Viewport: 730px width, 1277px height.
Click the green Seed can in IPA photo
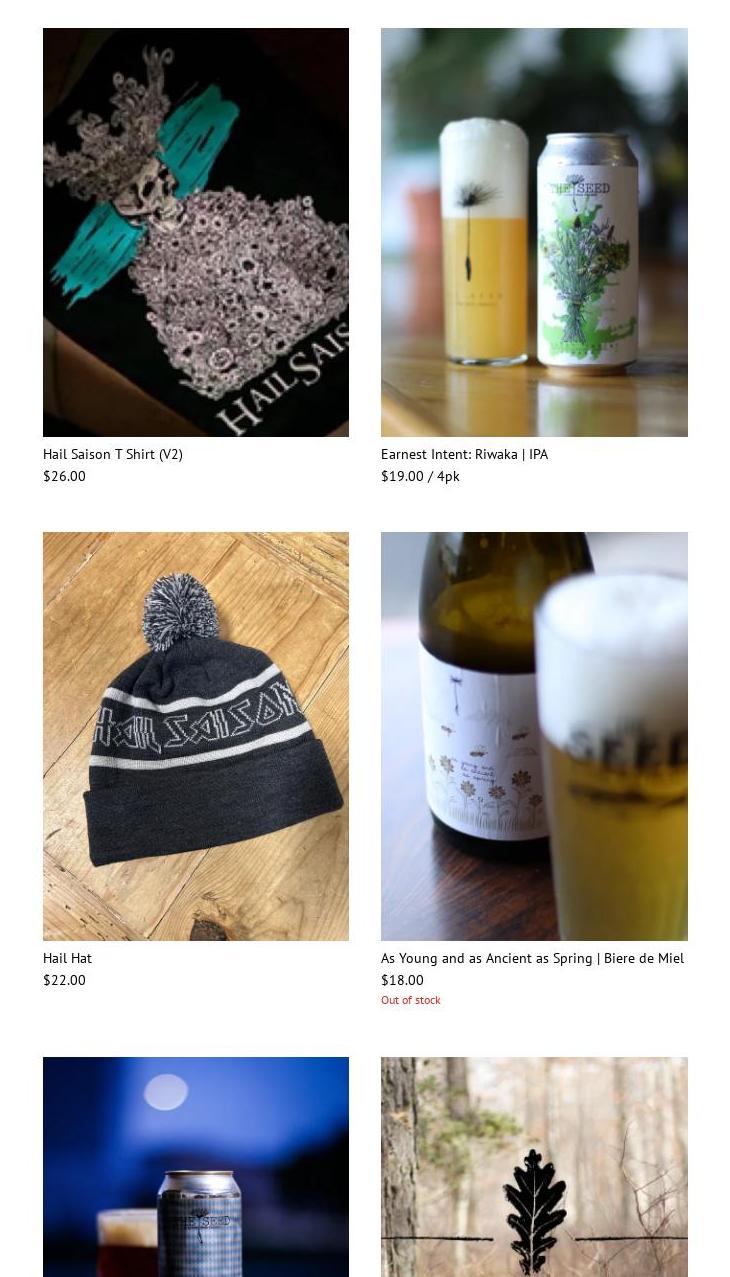coord(587,252)
